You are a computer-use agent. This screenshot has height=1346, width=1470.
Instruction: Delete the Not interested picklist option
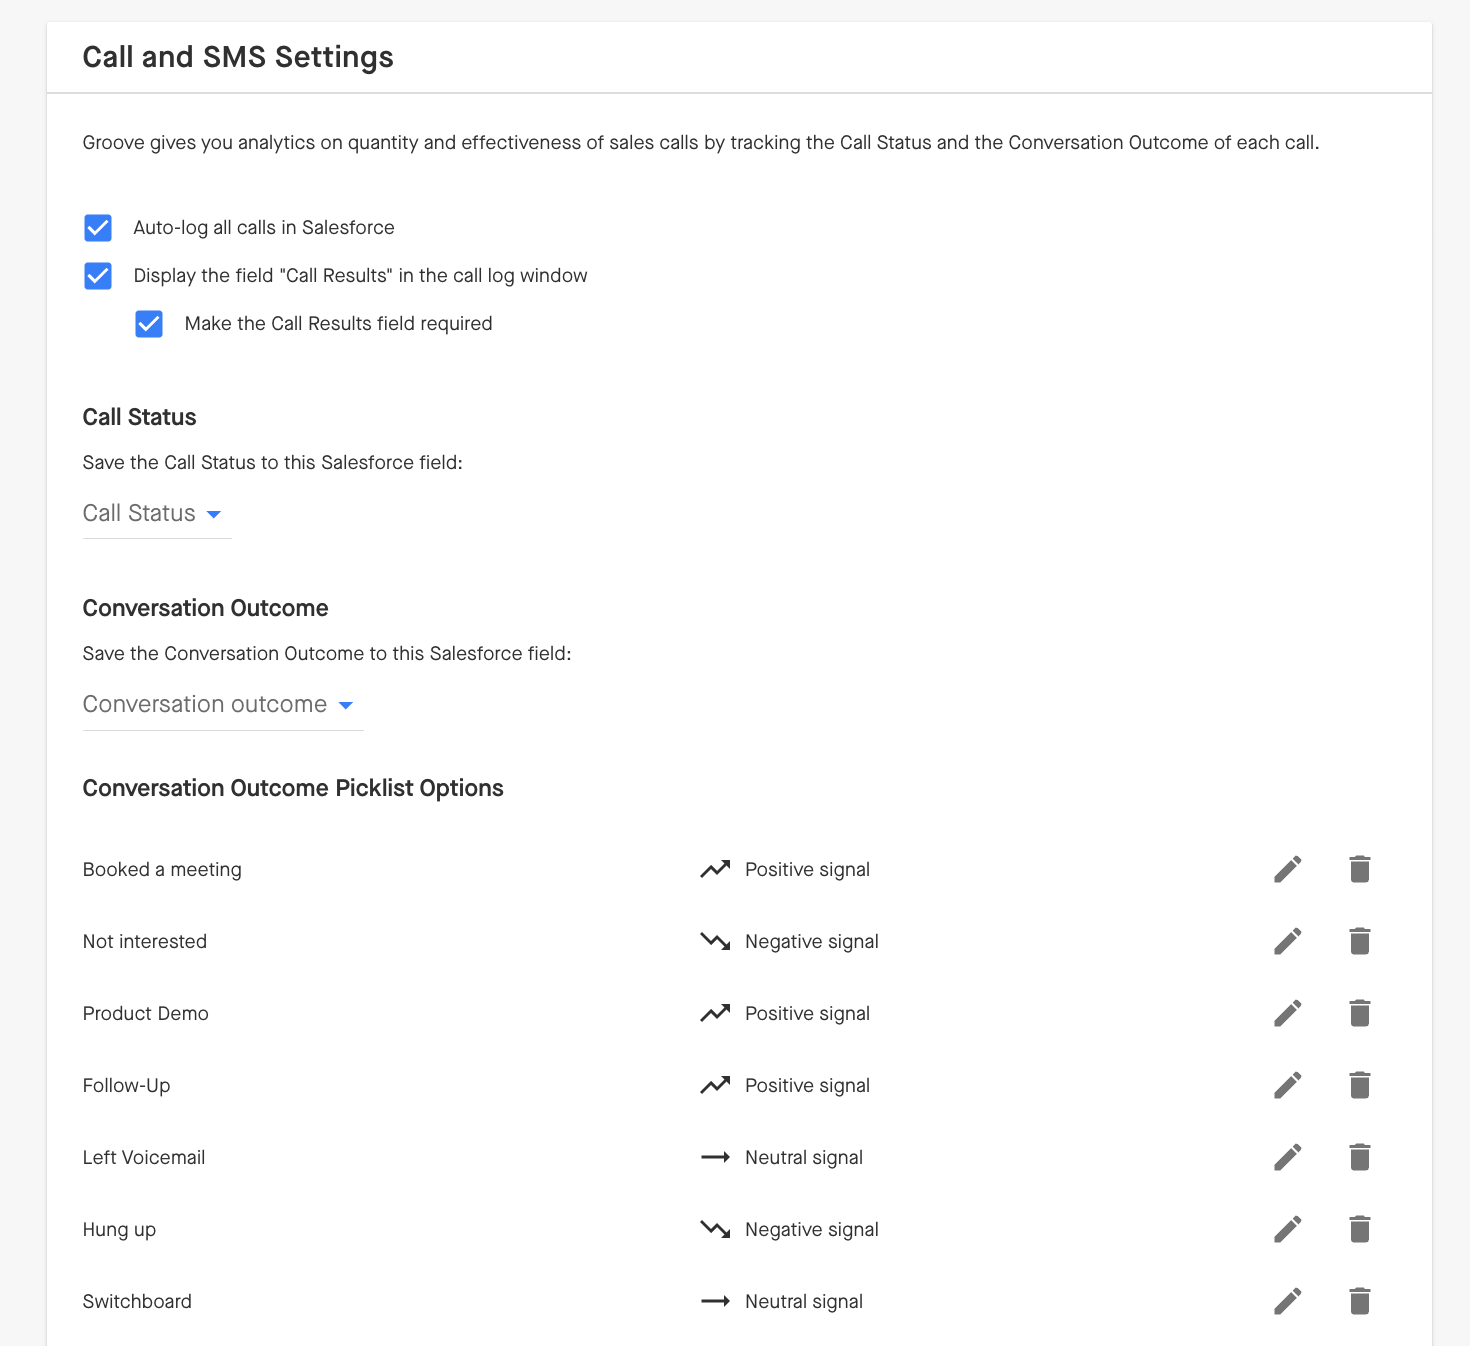1359,941
